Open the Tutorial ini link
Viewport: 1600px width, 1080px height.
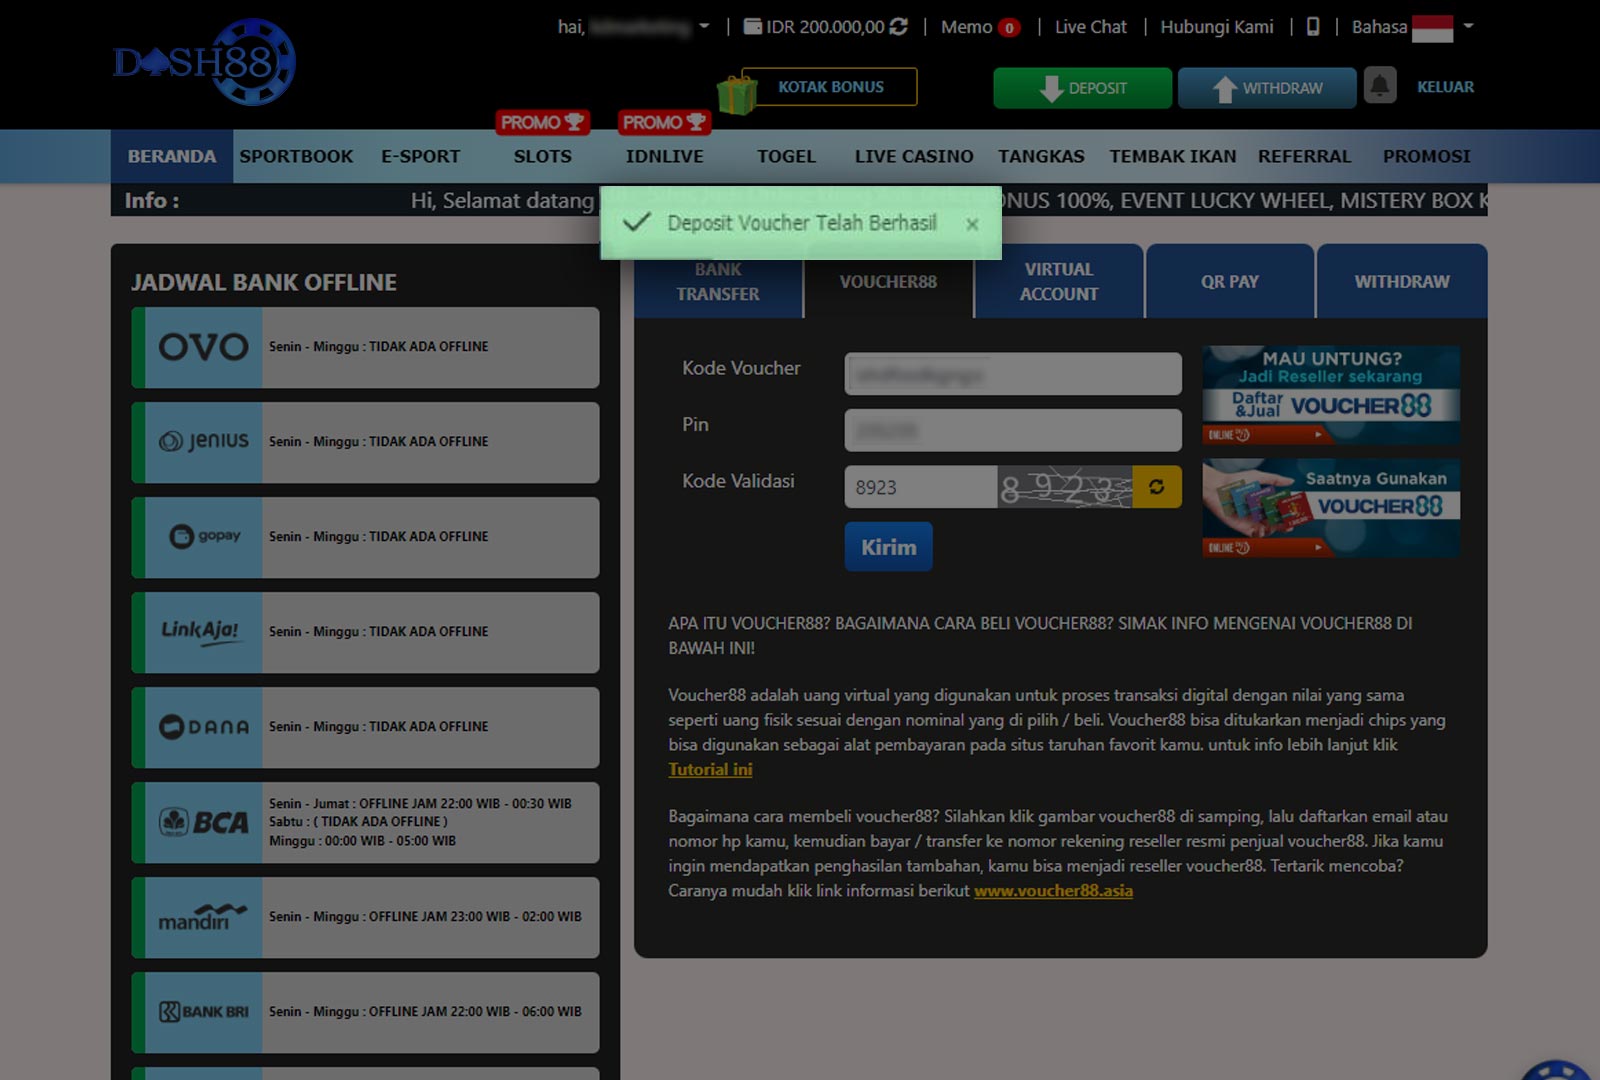tap(710, 770)
